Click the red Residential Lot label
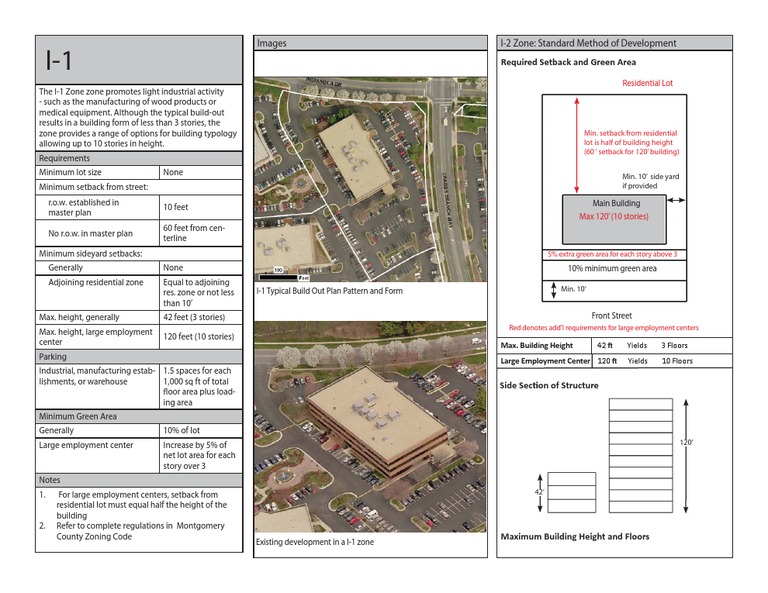 point(647,83)
